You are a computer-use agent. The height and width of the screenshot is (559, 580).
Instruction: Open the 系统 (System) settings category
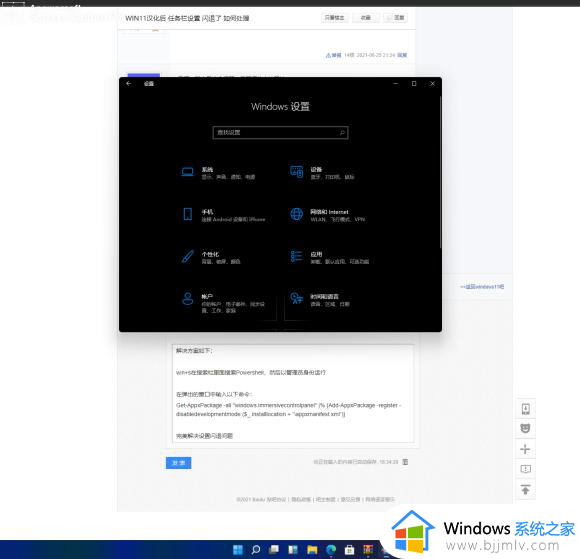click(218, 173)
